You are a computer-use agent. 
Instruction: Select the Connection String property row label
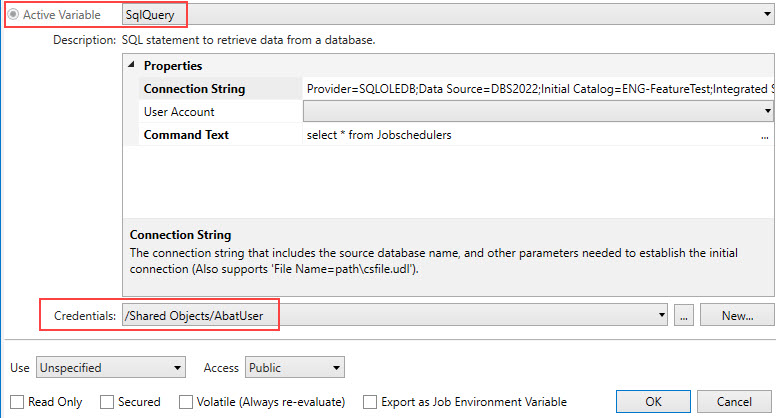[194, 89]
